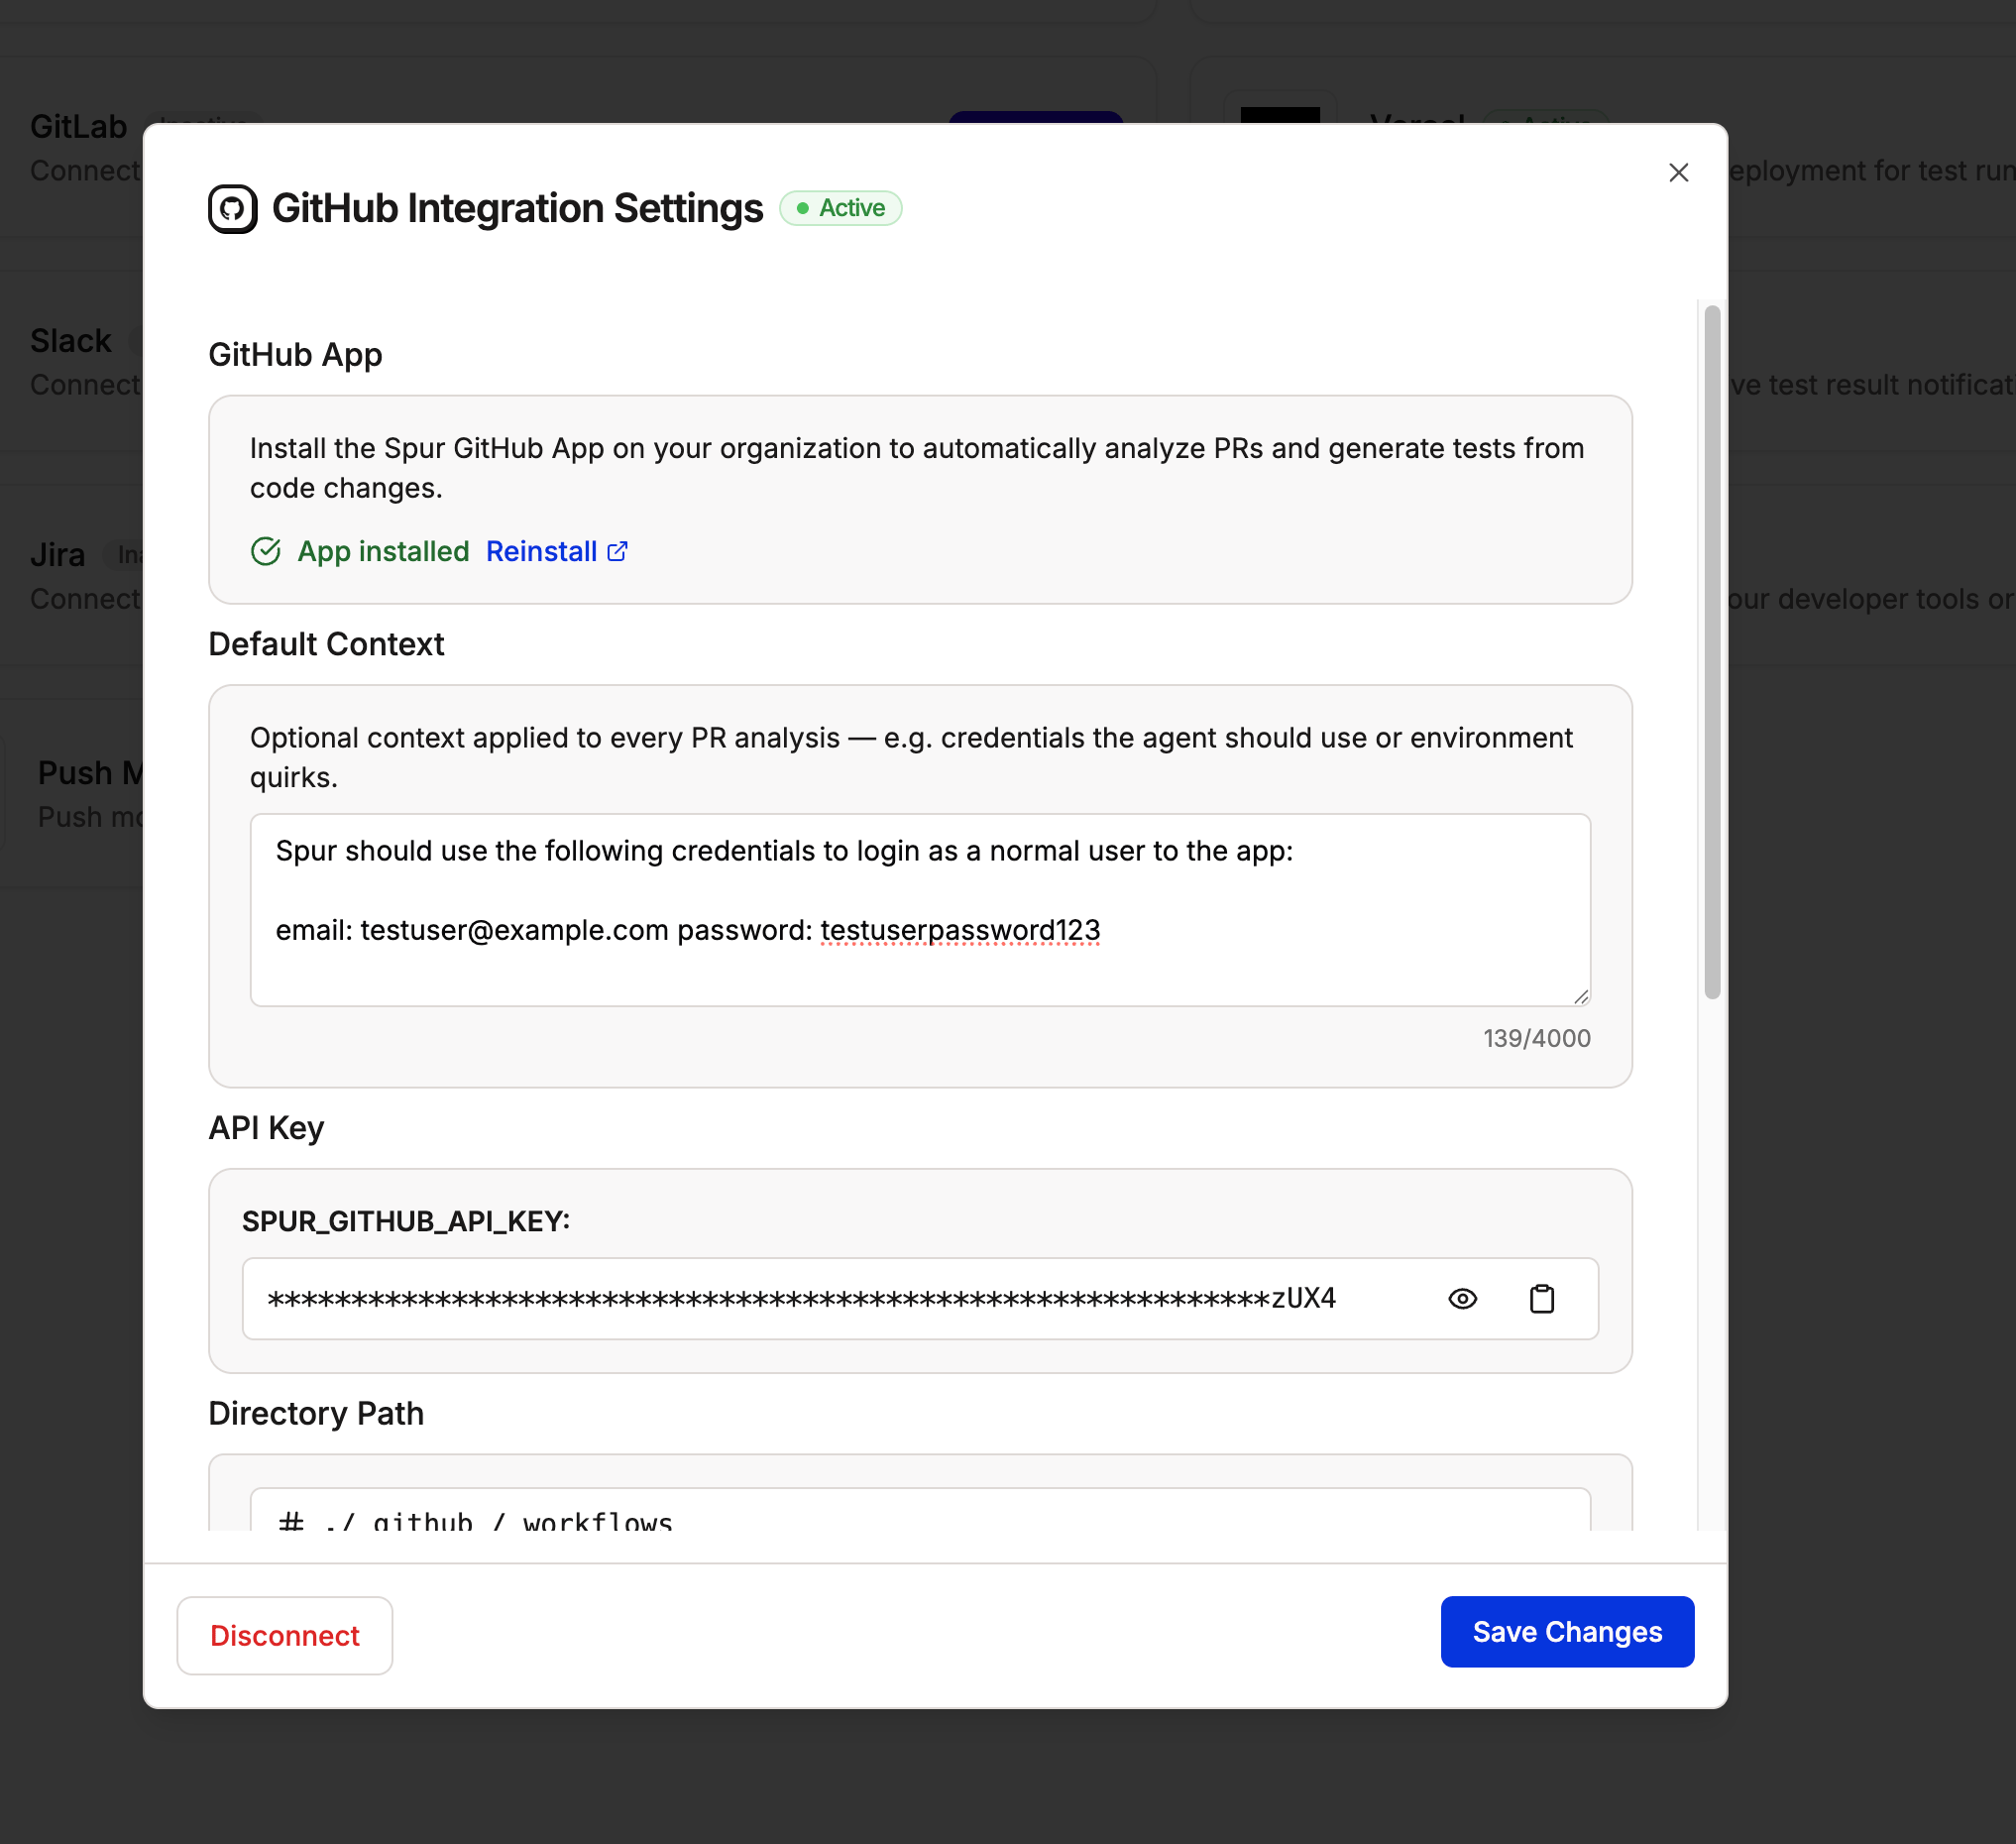2016x1844 pixels.
Task: Reveal the API key with eye icon
Action: coord(1462,1298)
